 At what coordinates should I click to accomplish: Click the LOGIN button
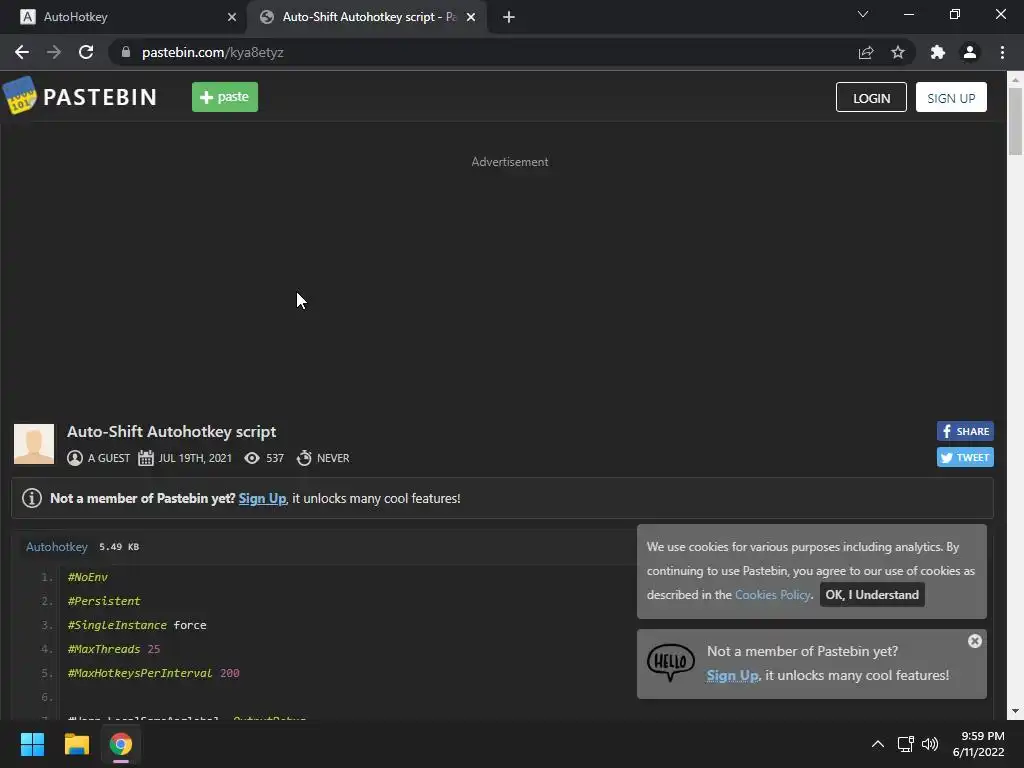point(871,97)
